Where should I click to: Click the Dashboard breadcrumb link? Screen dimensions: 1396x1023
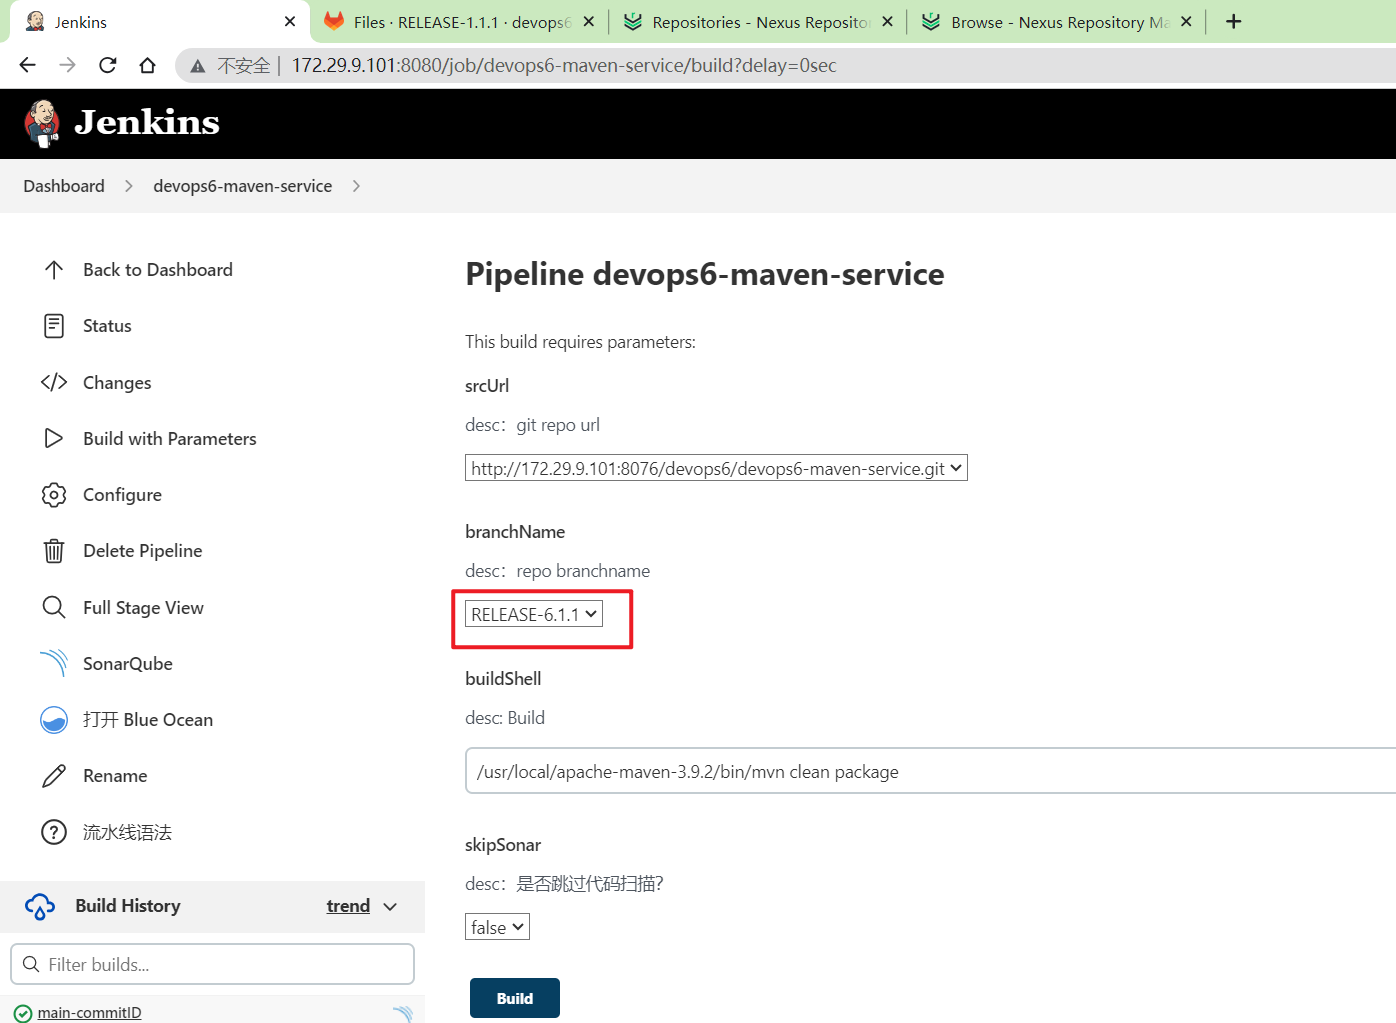pyautogui.click(x=64, y=186)
